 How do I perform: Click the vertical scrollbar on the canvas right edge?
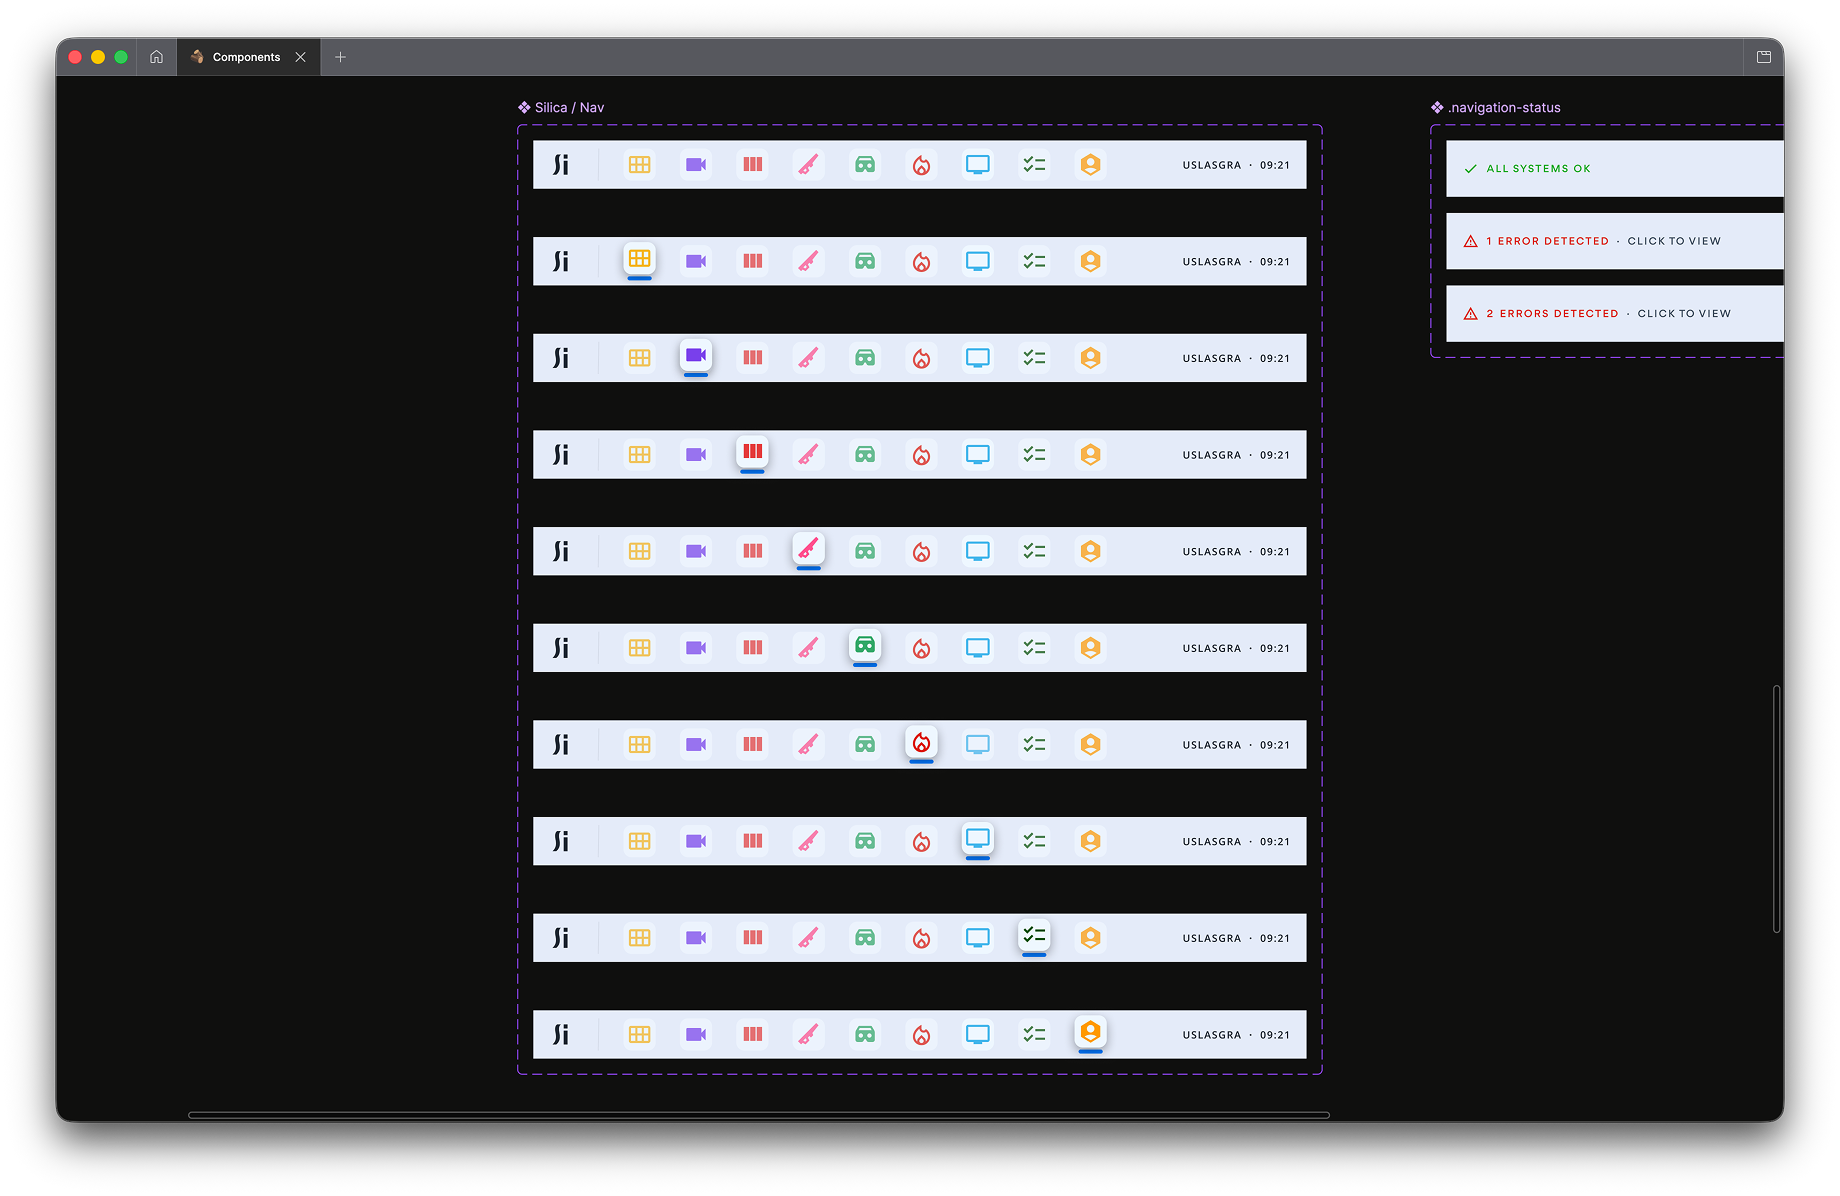(x=1777, y=809)
